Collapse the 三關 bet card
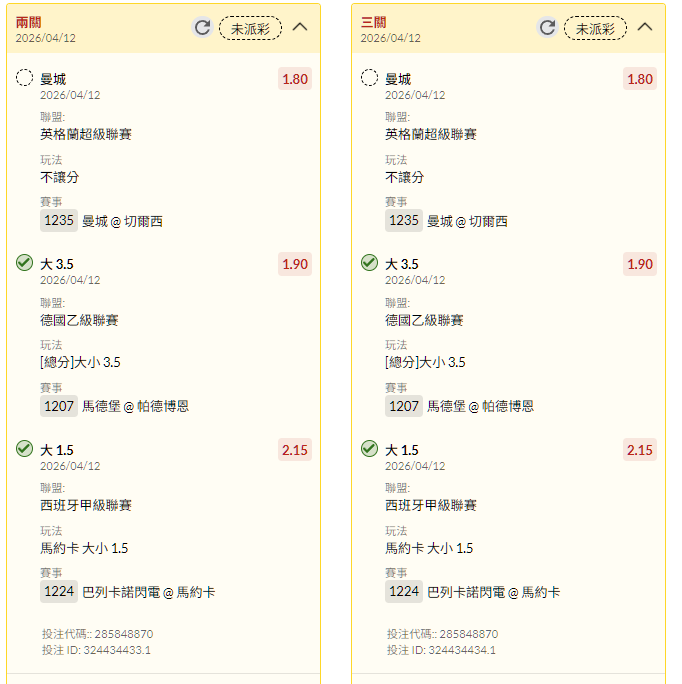Screen dimensions: 682x684 645,28
